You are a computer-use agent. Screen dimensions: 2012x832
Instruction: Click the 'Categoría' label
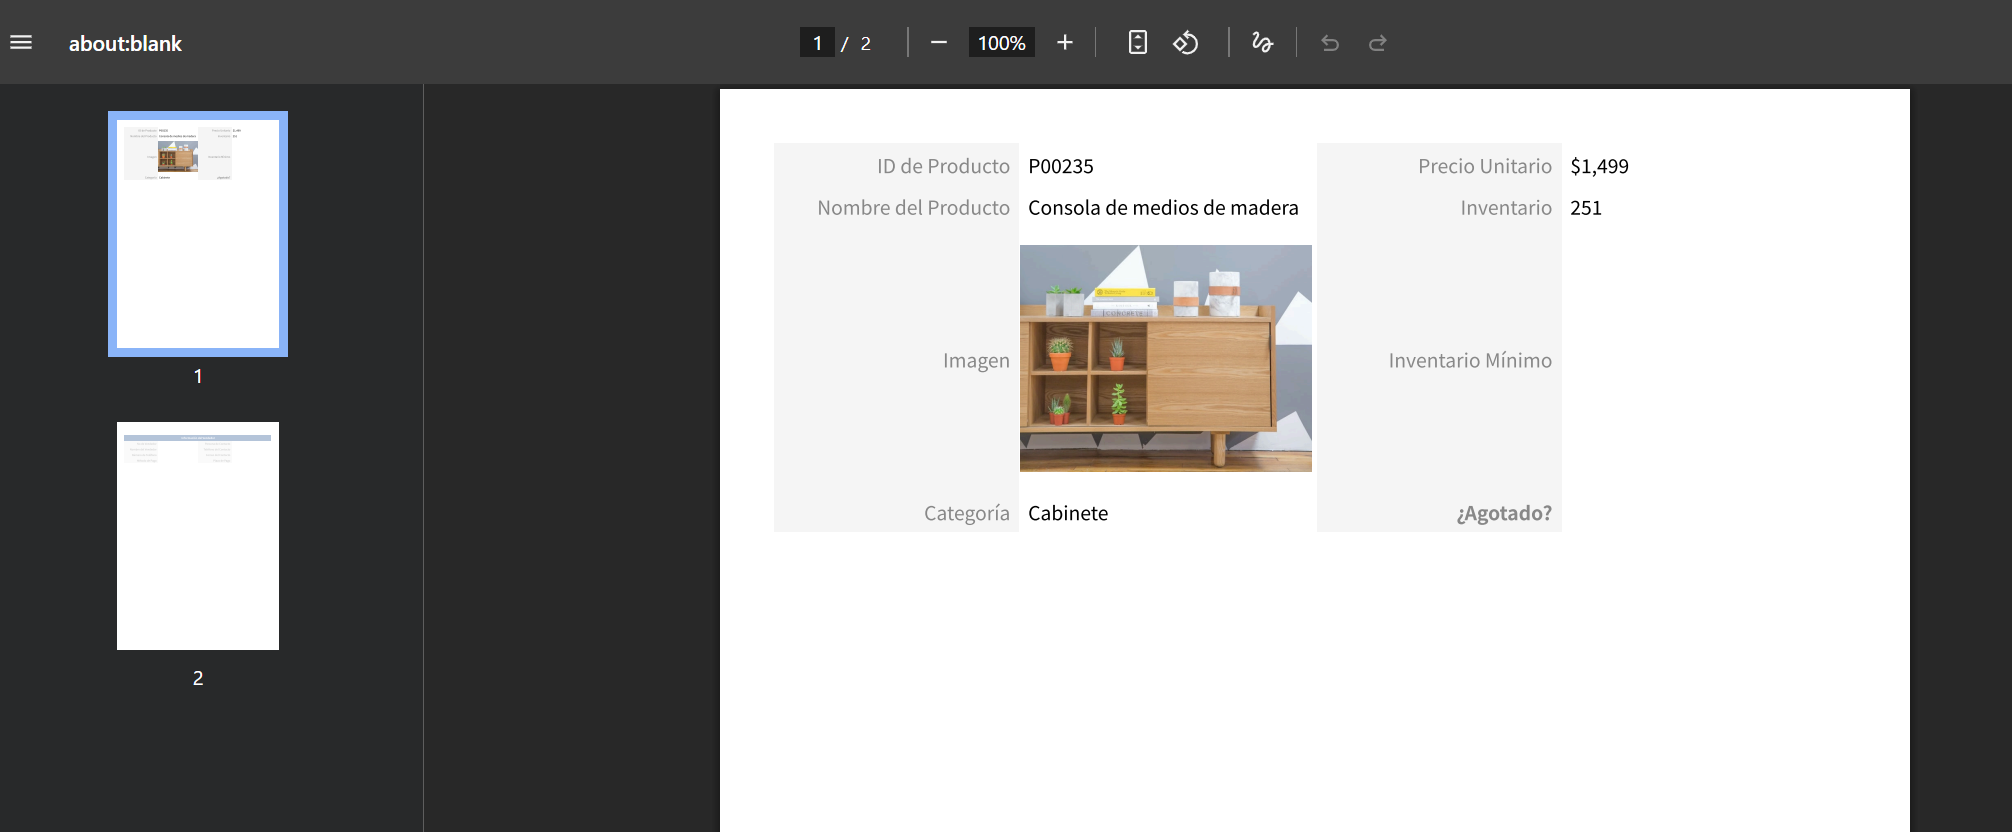click(x=966, y=513)
